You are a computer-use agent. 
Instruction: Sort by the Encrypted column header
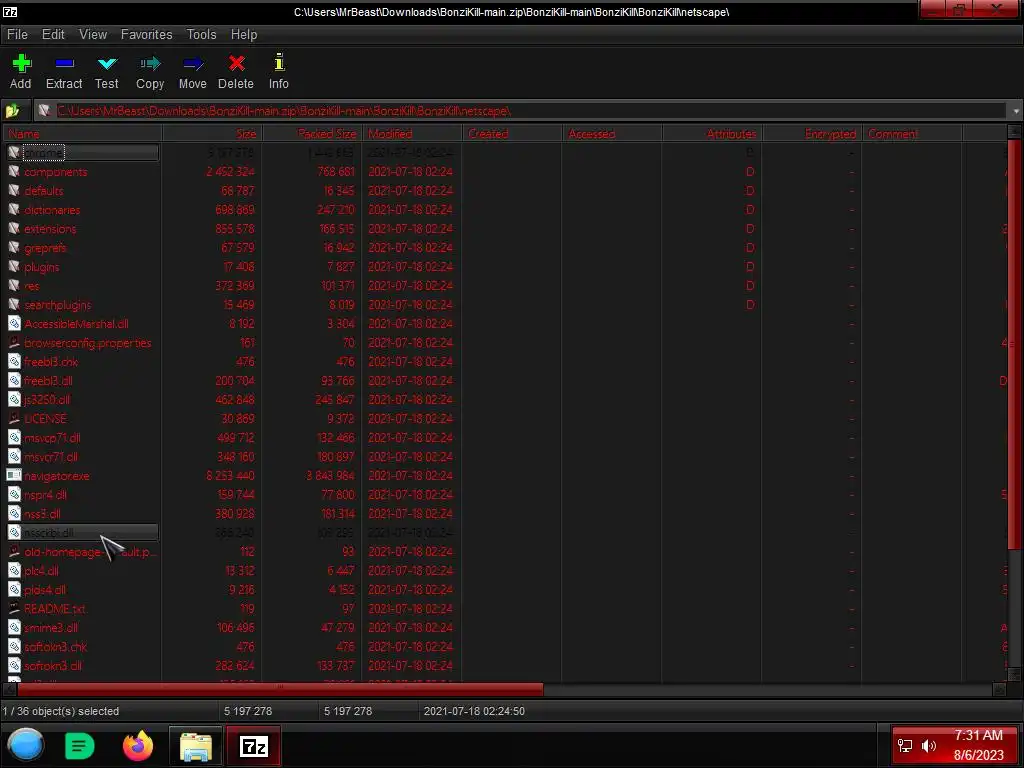click(812, 134)
